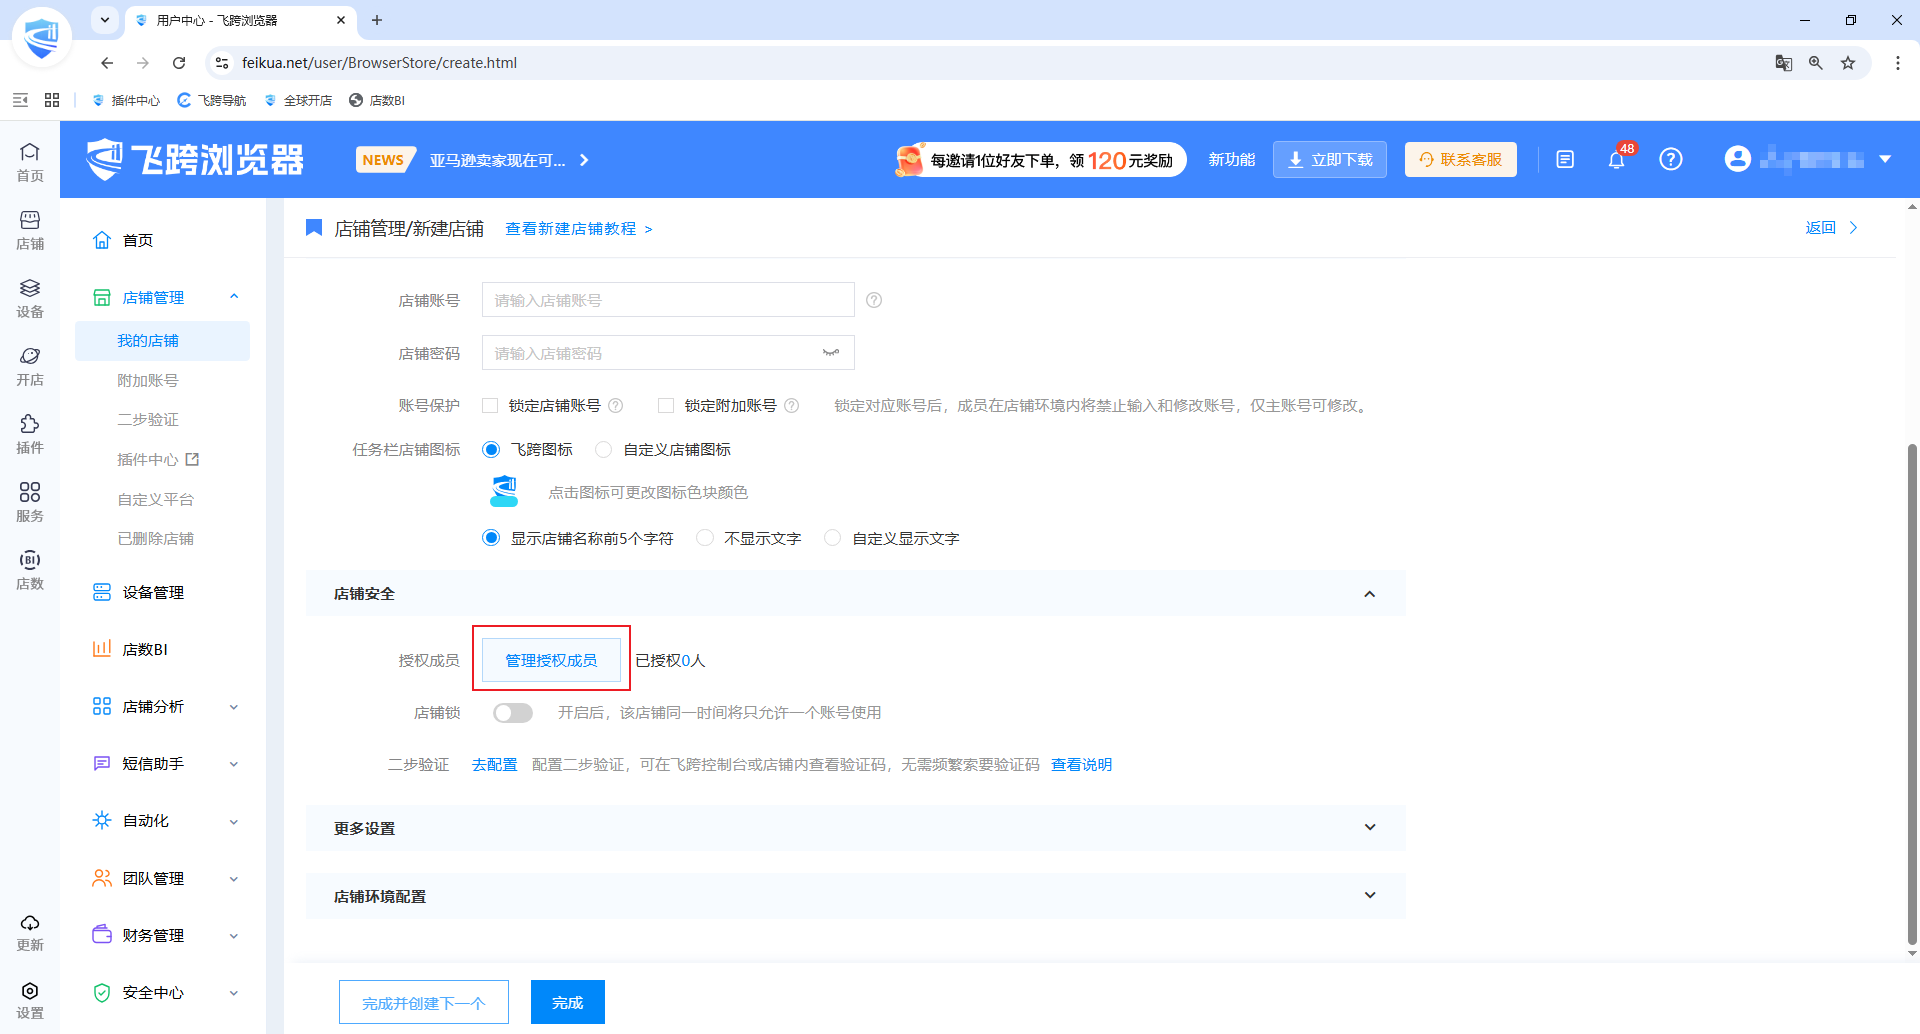This screenshot has height=1034, width=1920.
Task: Go back with the browser back arrow
Action: click(x=107, y=63)
